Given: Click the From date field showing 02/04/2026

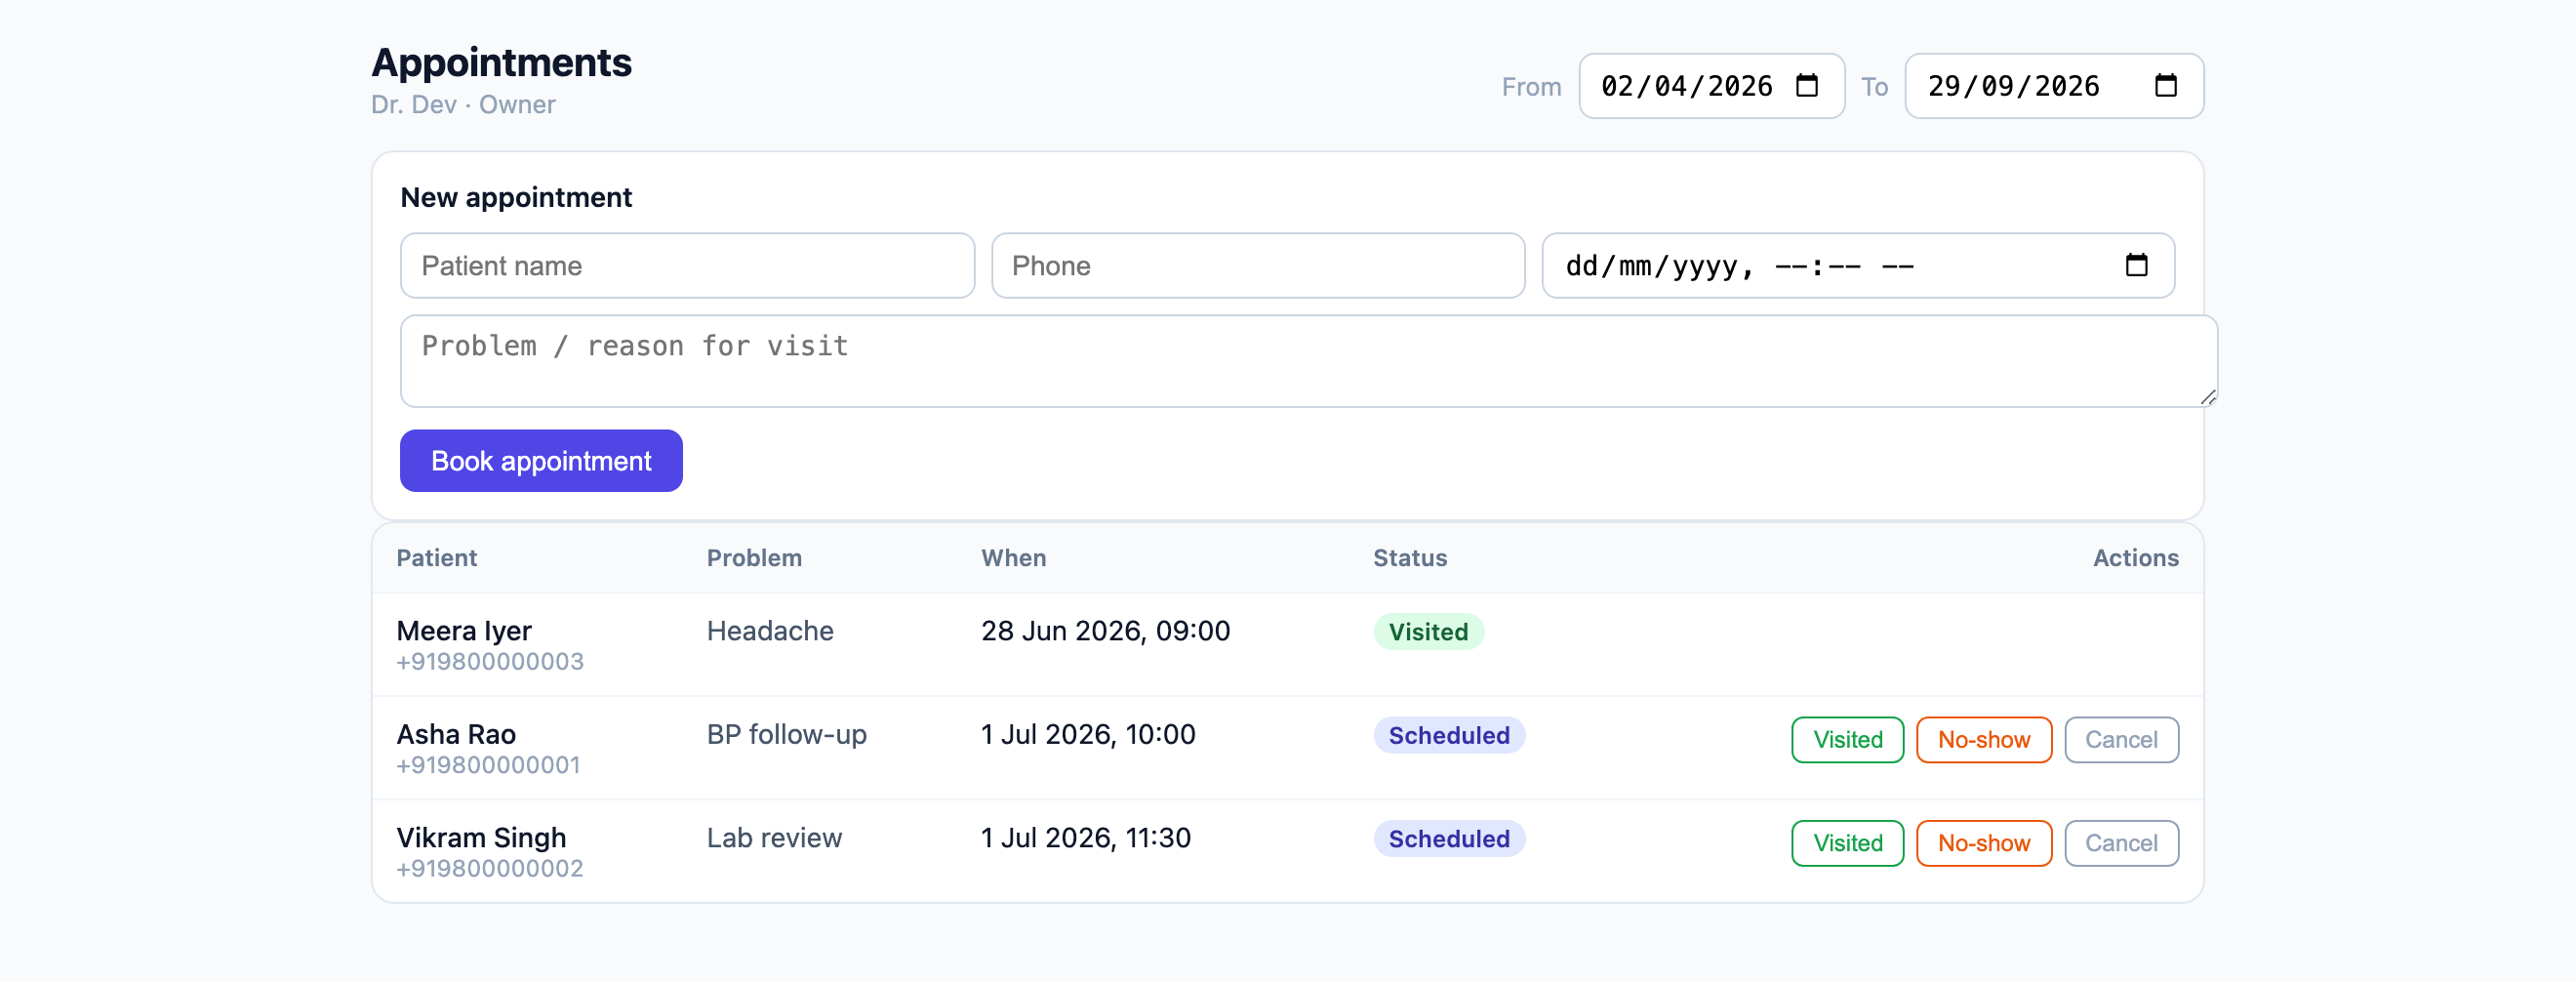Looking at the screenshot, I should 1711,86.
